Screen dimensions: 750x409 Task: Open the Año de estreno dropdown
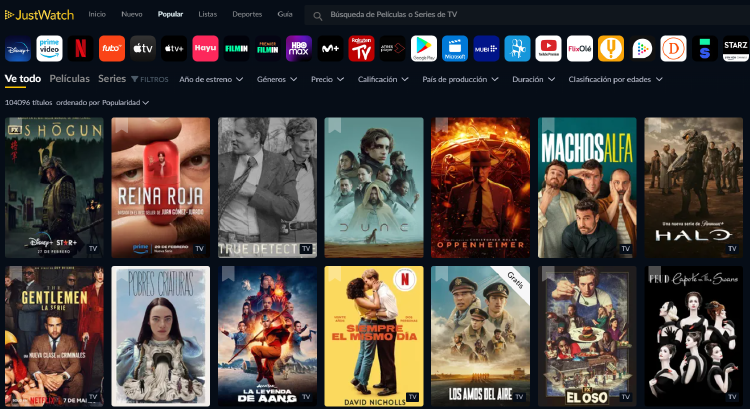click(212, 79)
